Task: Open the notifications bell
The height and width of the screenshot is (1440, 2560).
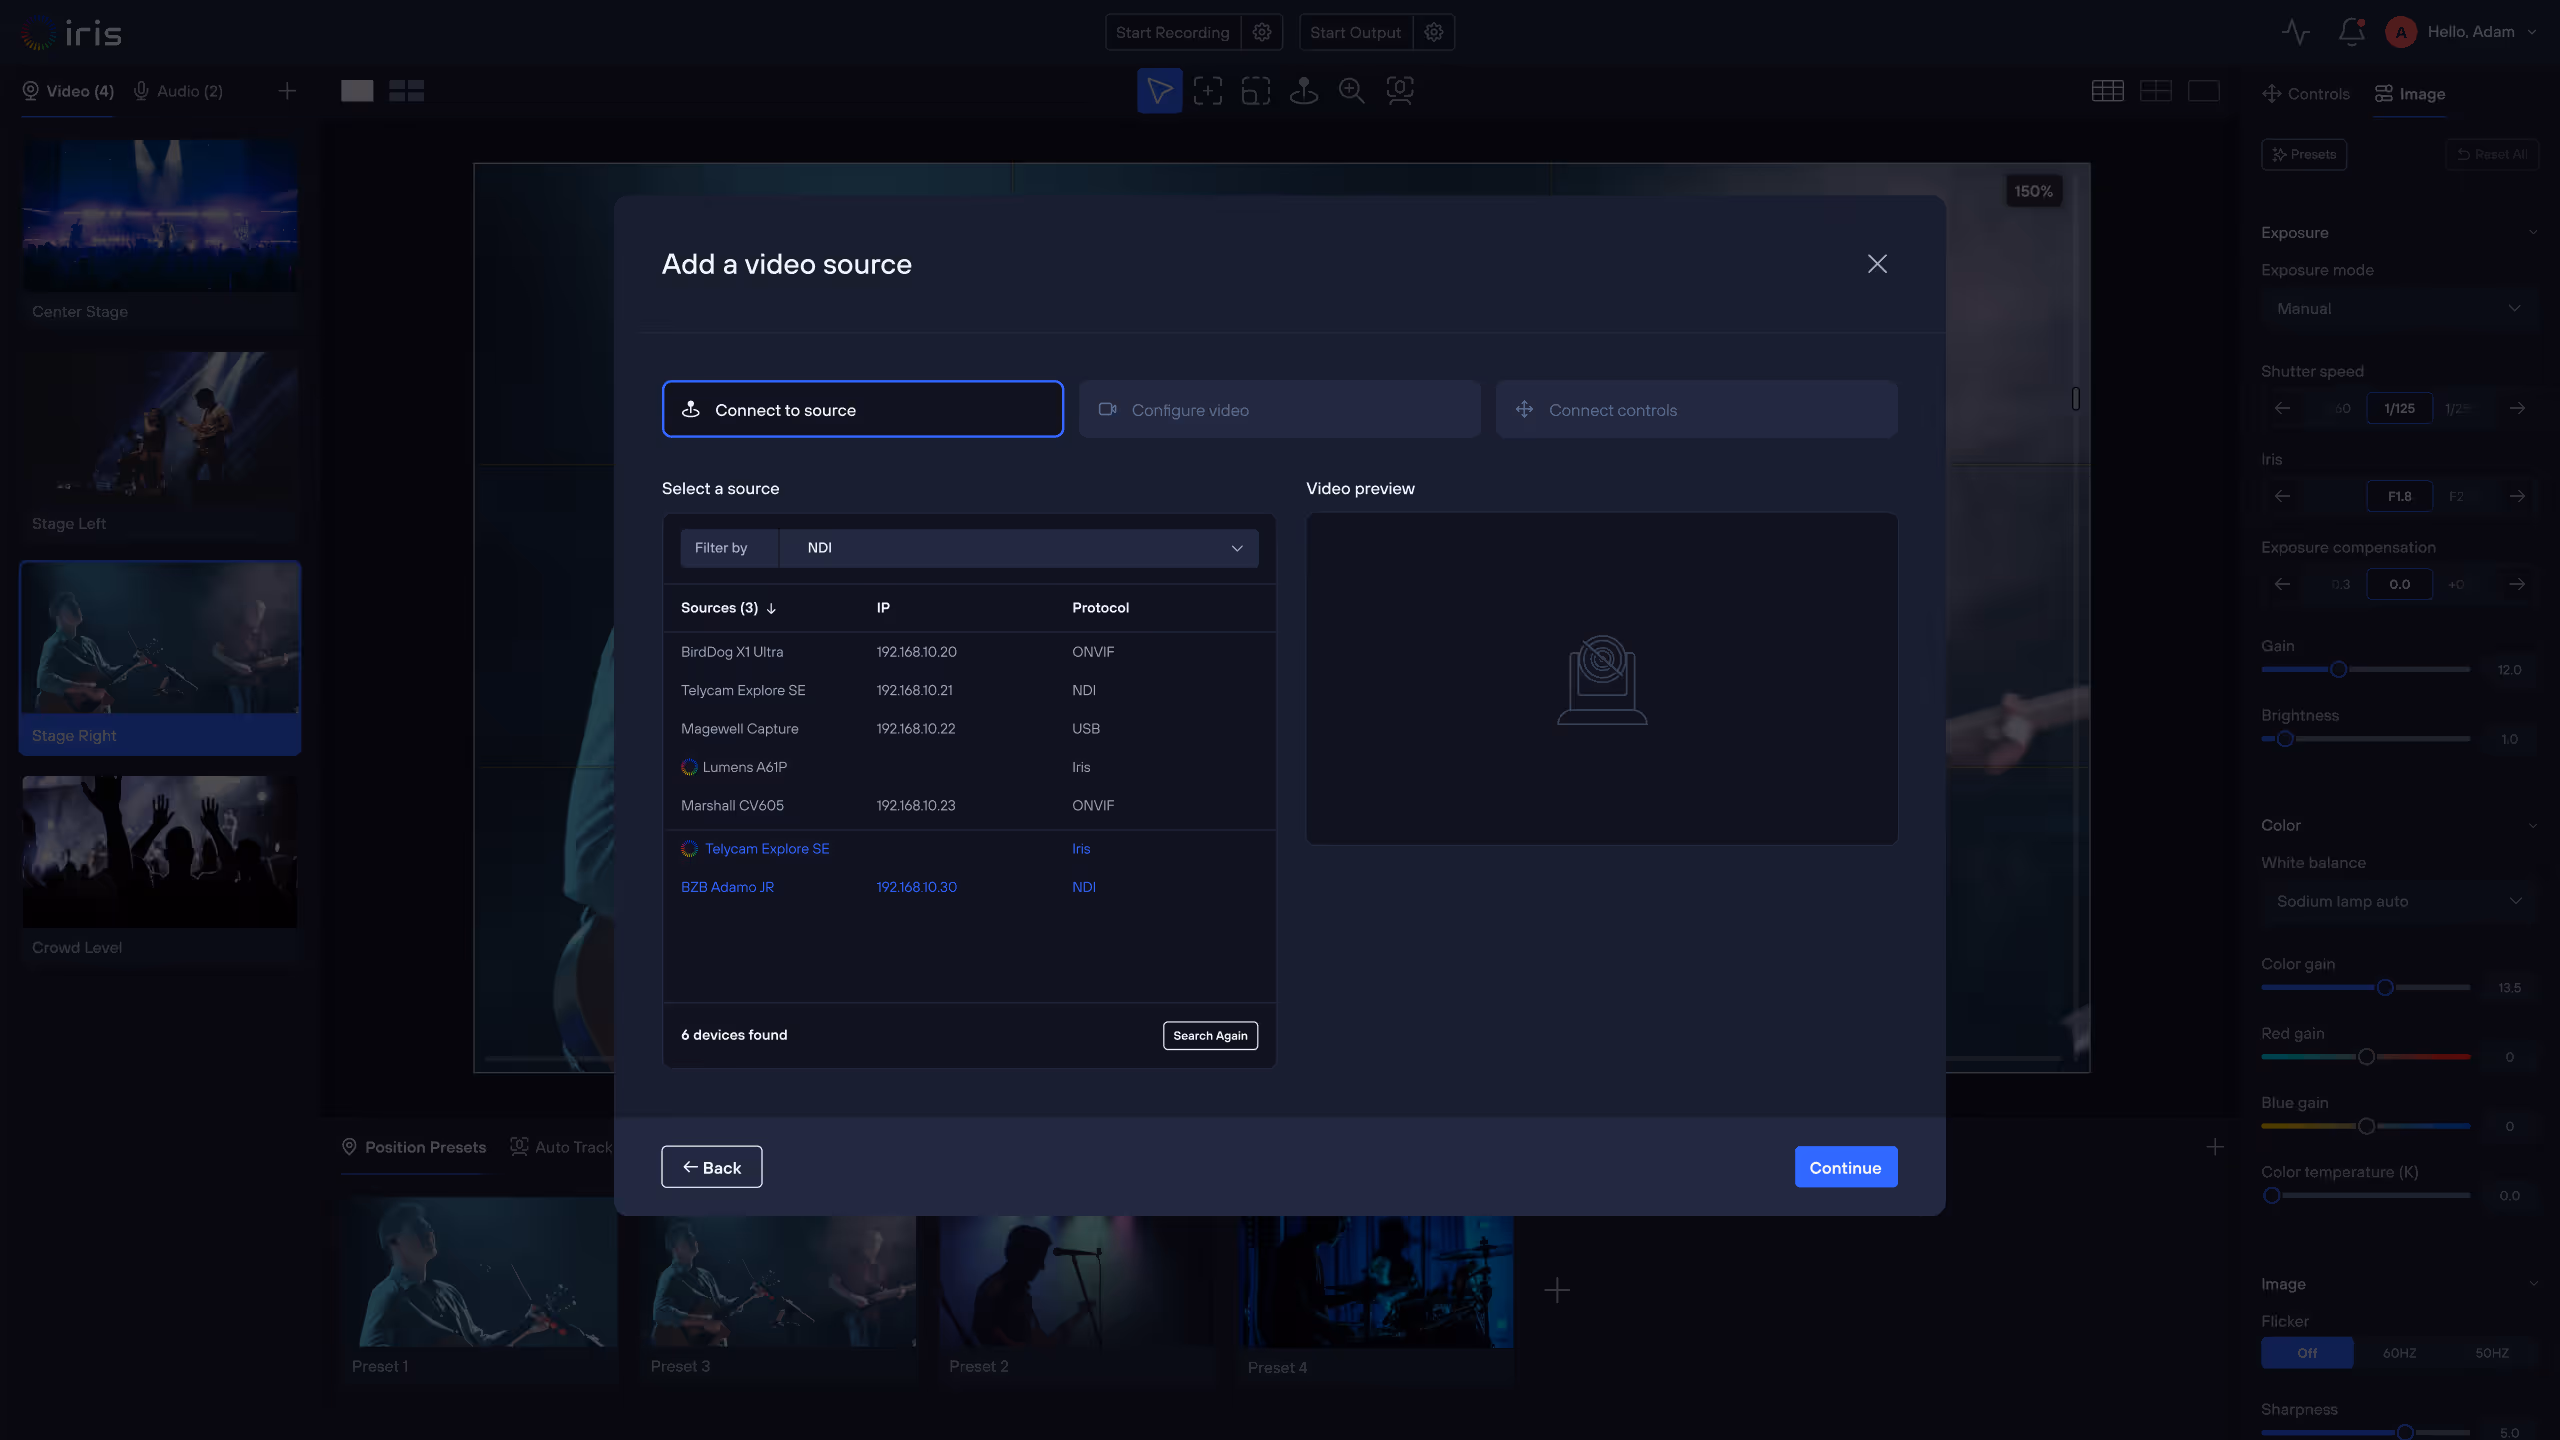Action: (2351, 32)
